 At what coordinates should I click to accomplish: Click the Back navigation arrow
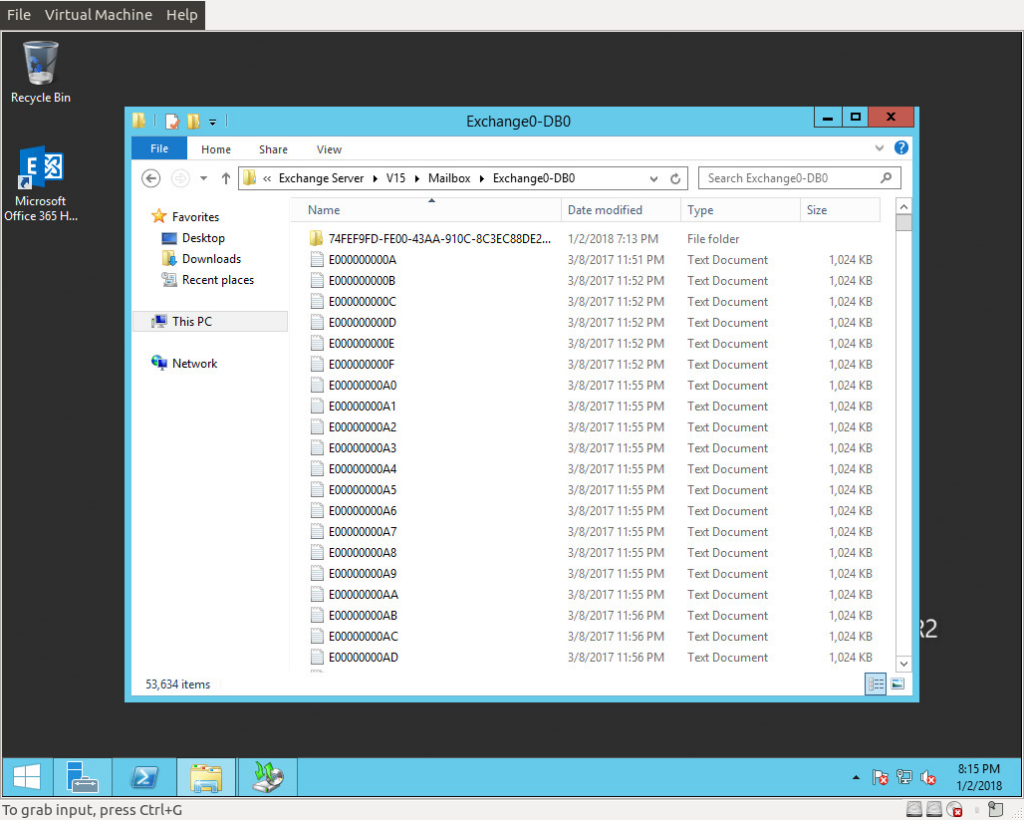click(151, 178)
